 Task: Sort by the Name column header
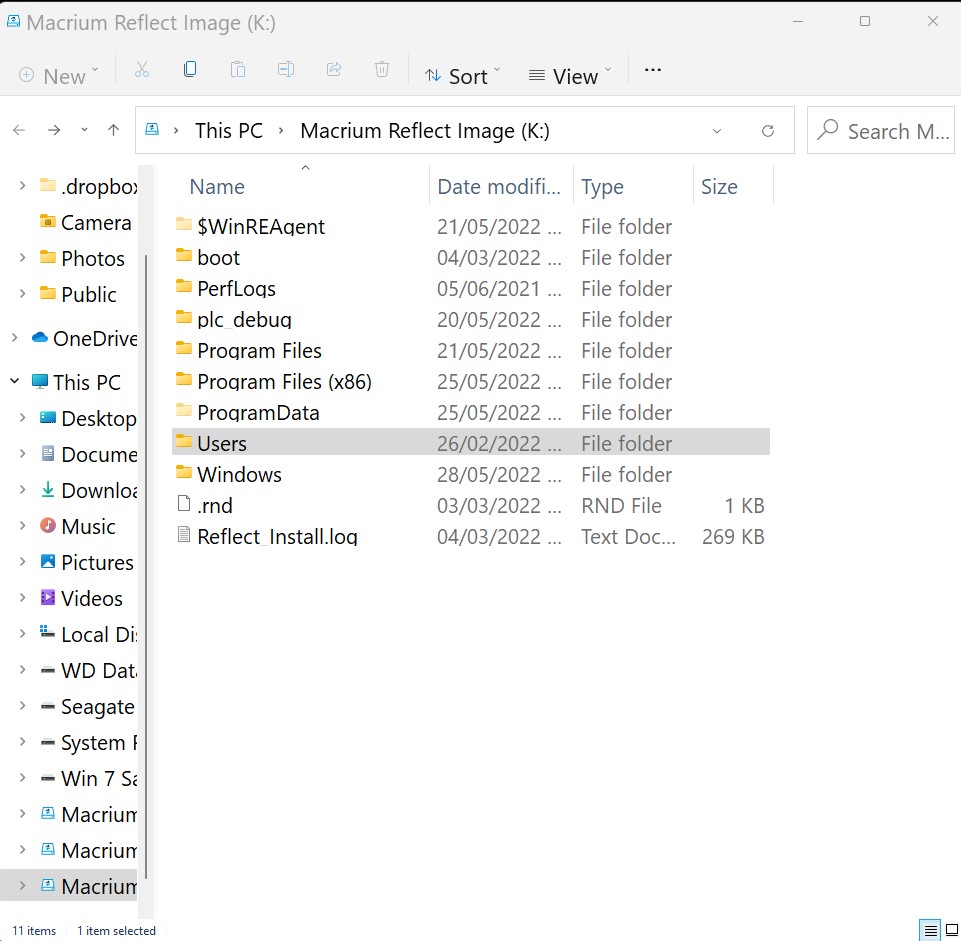coord(217,187)
